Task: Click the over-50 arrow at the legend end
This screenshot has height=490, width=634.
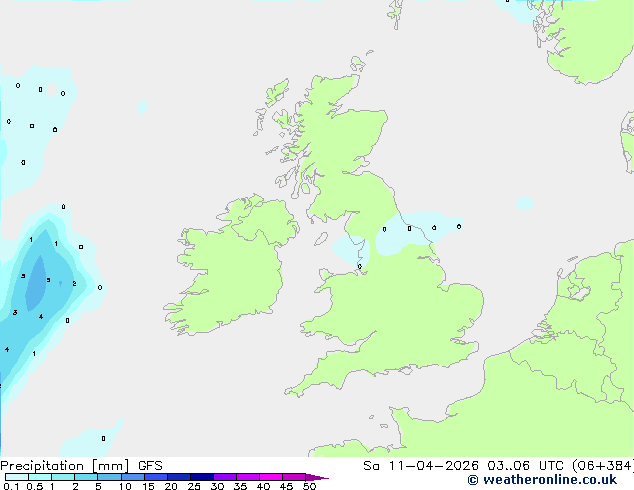Action: pos(317,477)
